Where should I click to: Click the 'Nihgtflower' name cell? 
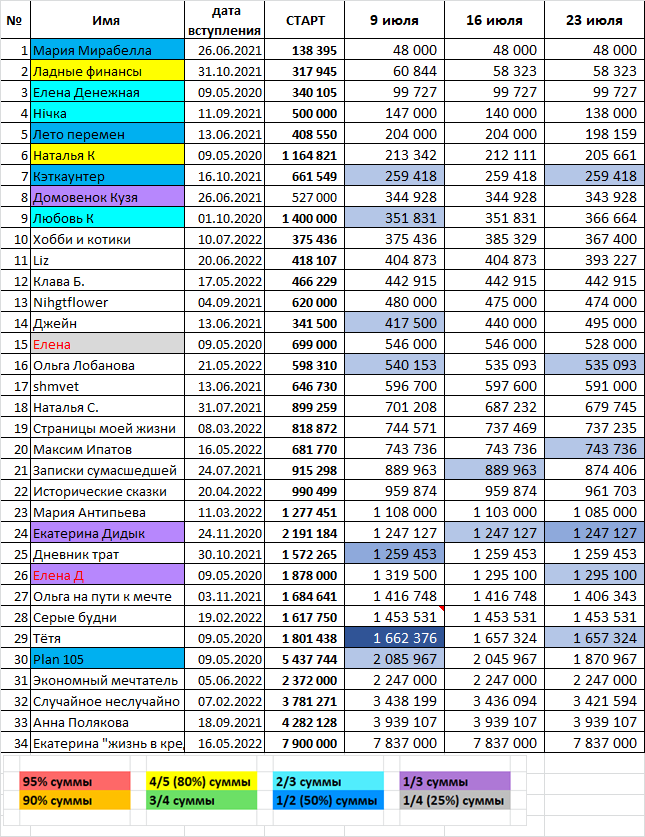pyautogui.click(x=107, y=302)
